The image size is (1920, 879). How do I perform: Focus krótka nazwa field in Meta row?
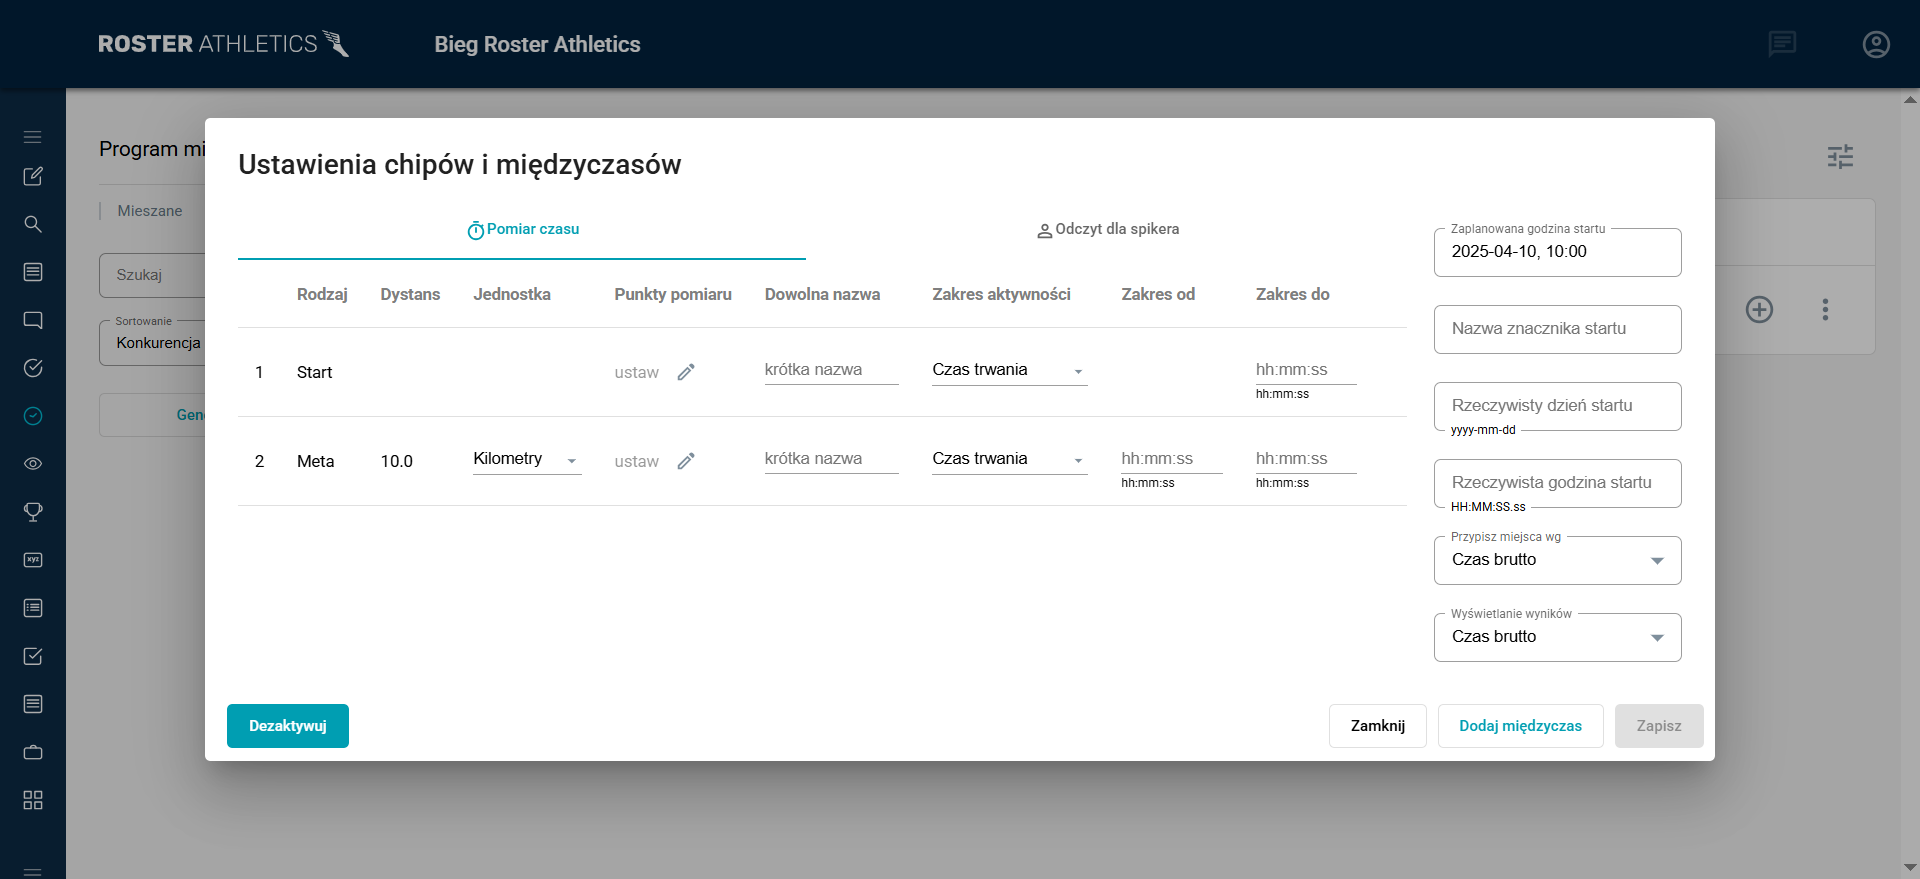831,459
